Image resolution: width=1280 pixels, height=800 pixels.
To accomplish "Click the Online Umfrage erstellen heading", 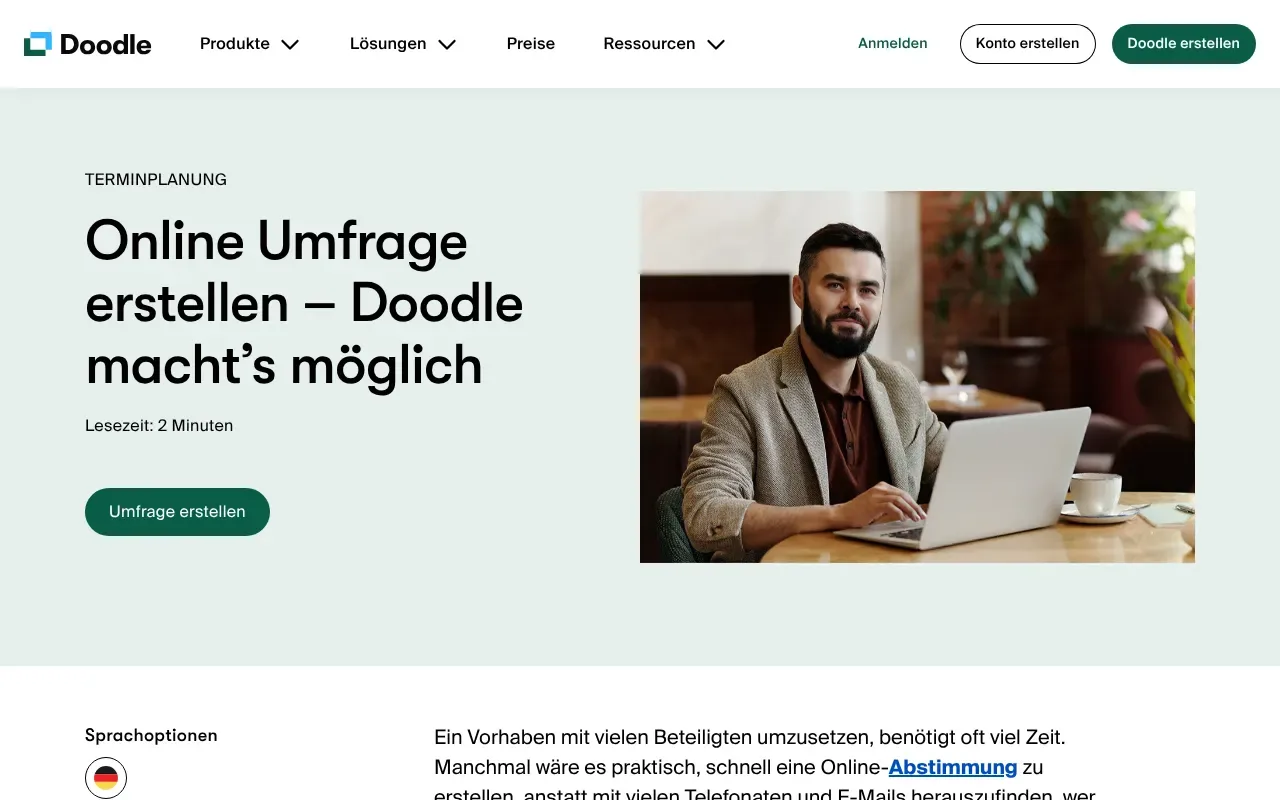I will point(304,303).
